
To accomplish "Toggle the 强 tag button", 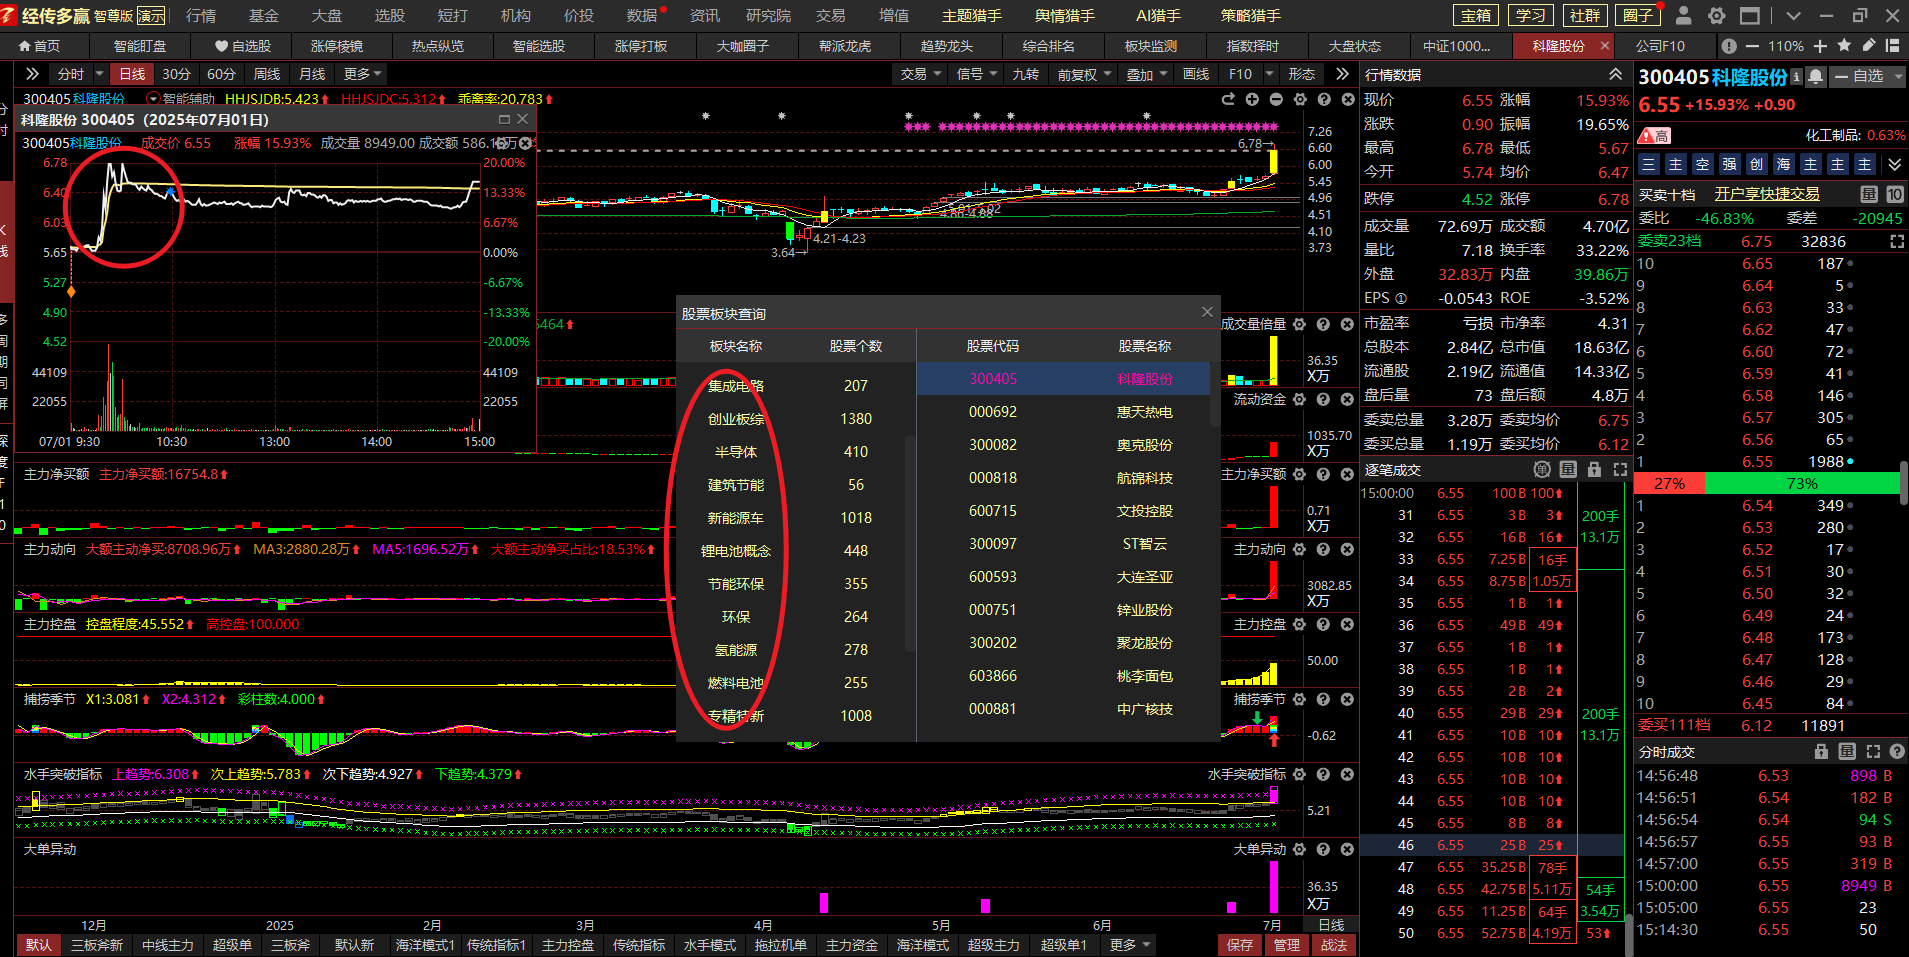I will pyautogui.click(x=1730, y=164).
